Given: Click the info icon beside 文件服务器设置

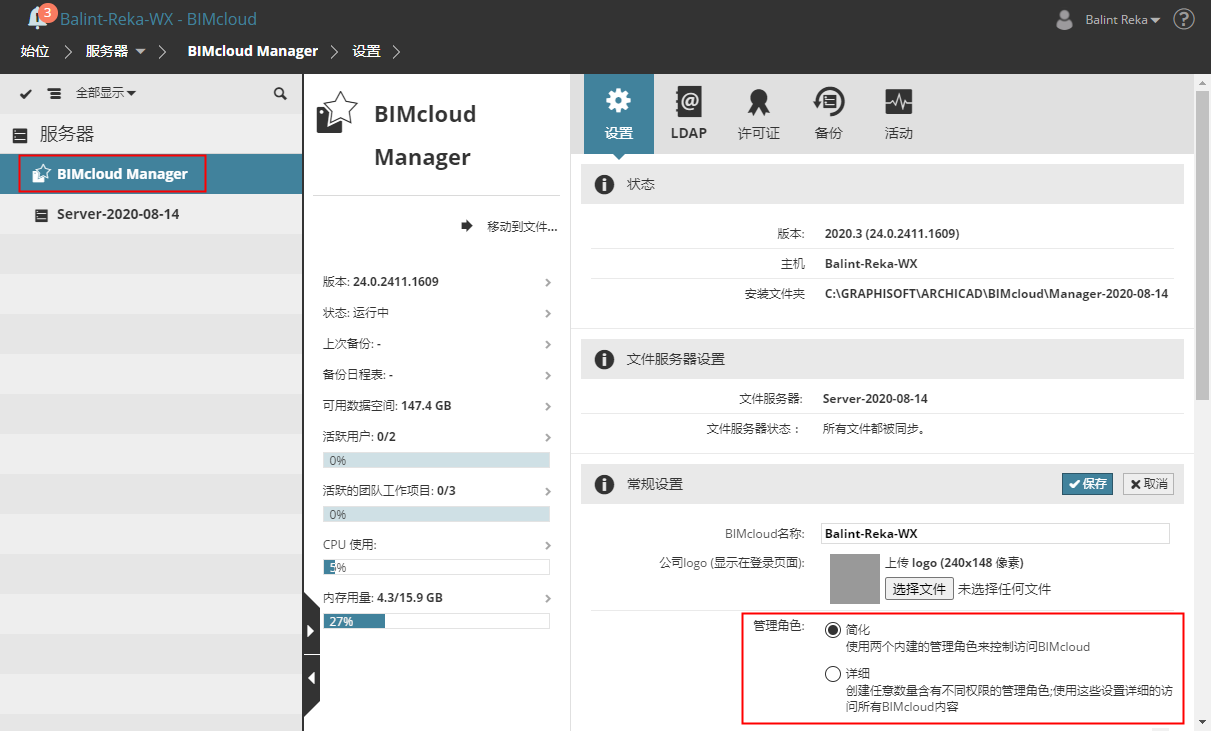Looking at the screenshot, I should 603,359.
